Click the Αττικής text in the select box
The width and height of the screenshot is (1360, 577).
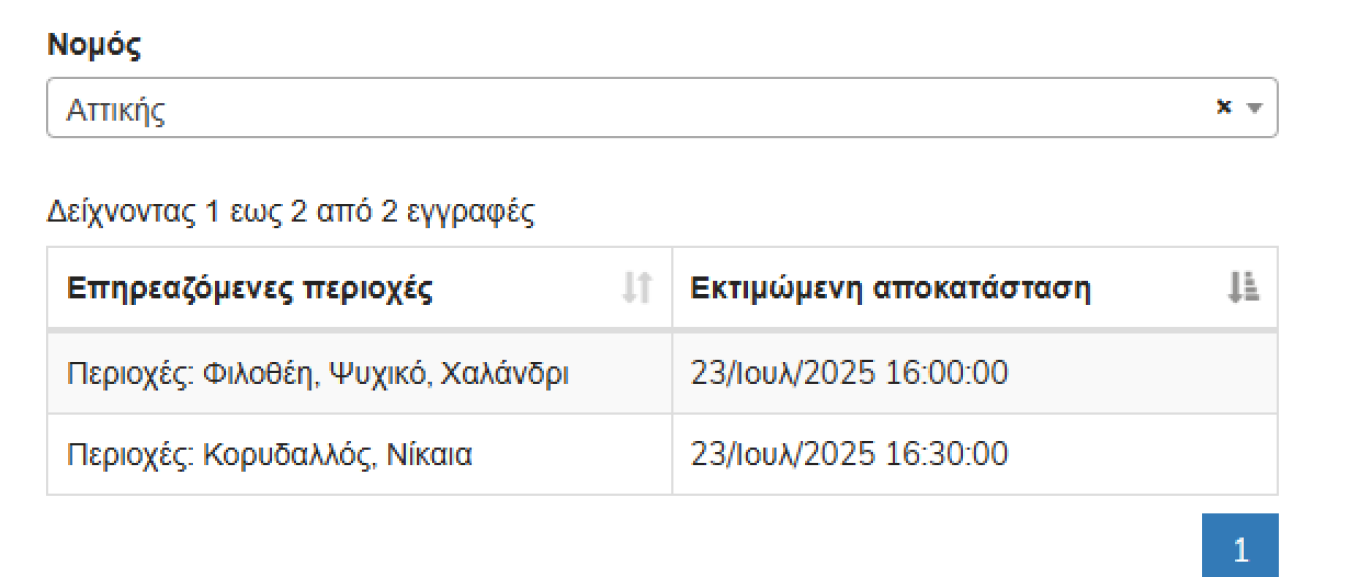click(x=115, y=109)
